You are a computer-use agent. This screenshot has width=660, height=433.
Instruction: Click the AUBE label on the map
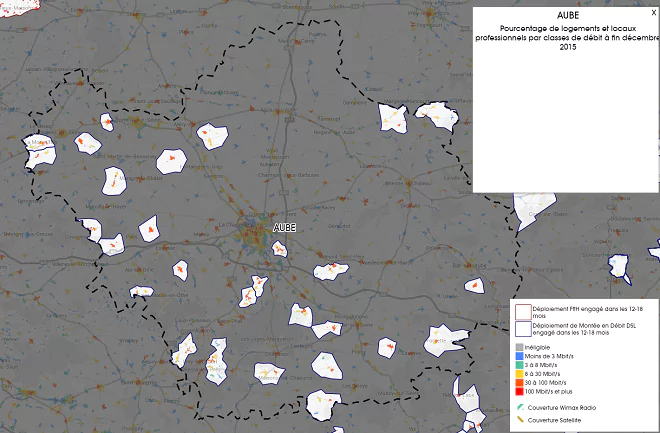285,228
